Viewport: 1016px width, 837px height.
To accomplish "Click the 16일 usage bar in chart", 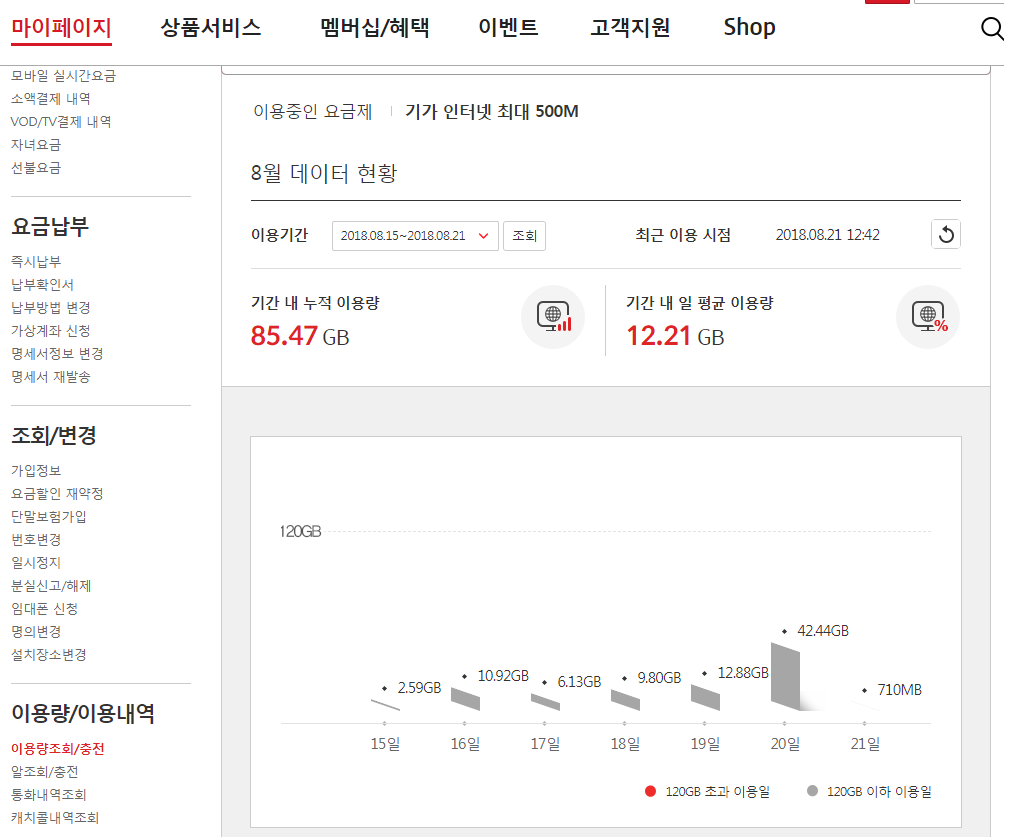I will click(x=465, y=699).
